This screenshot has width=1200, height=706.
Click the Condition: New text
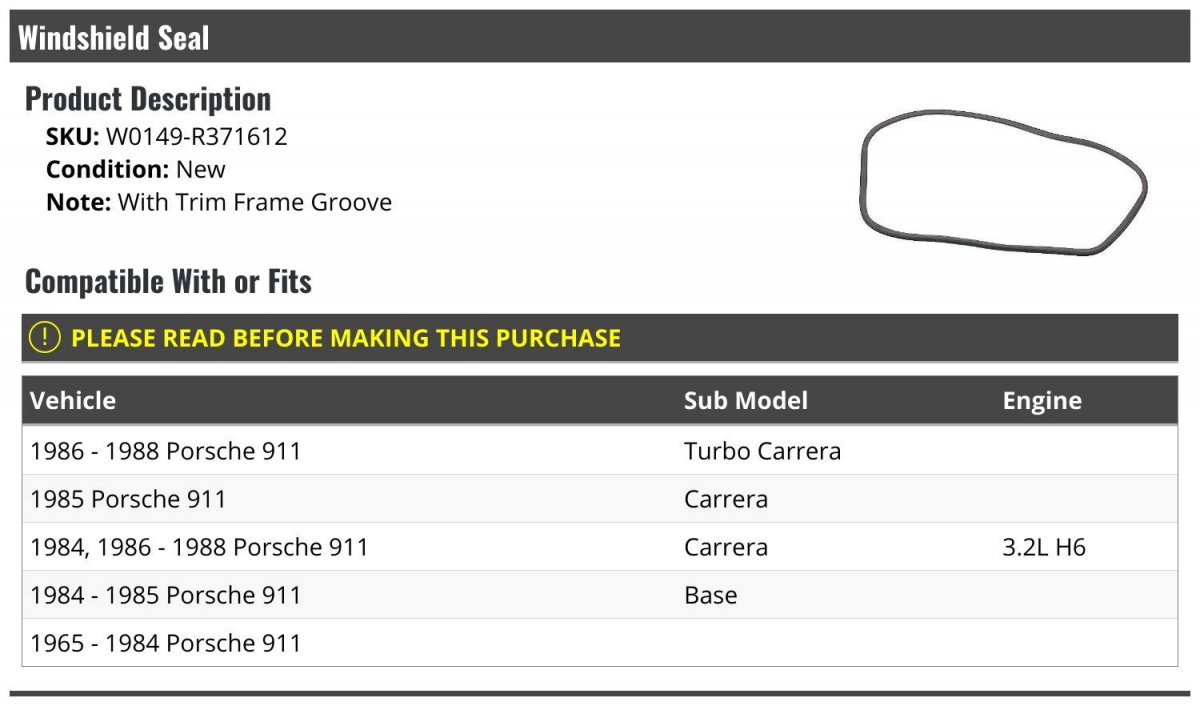point(136,169)
